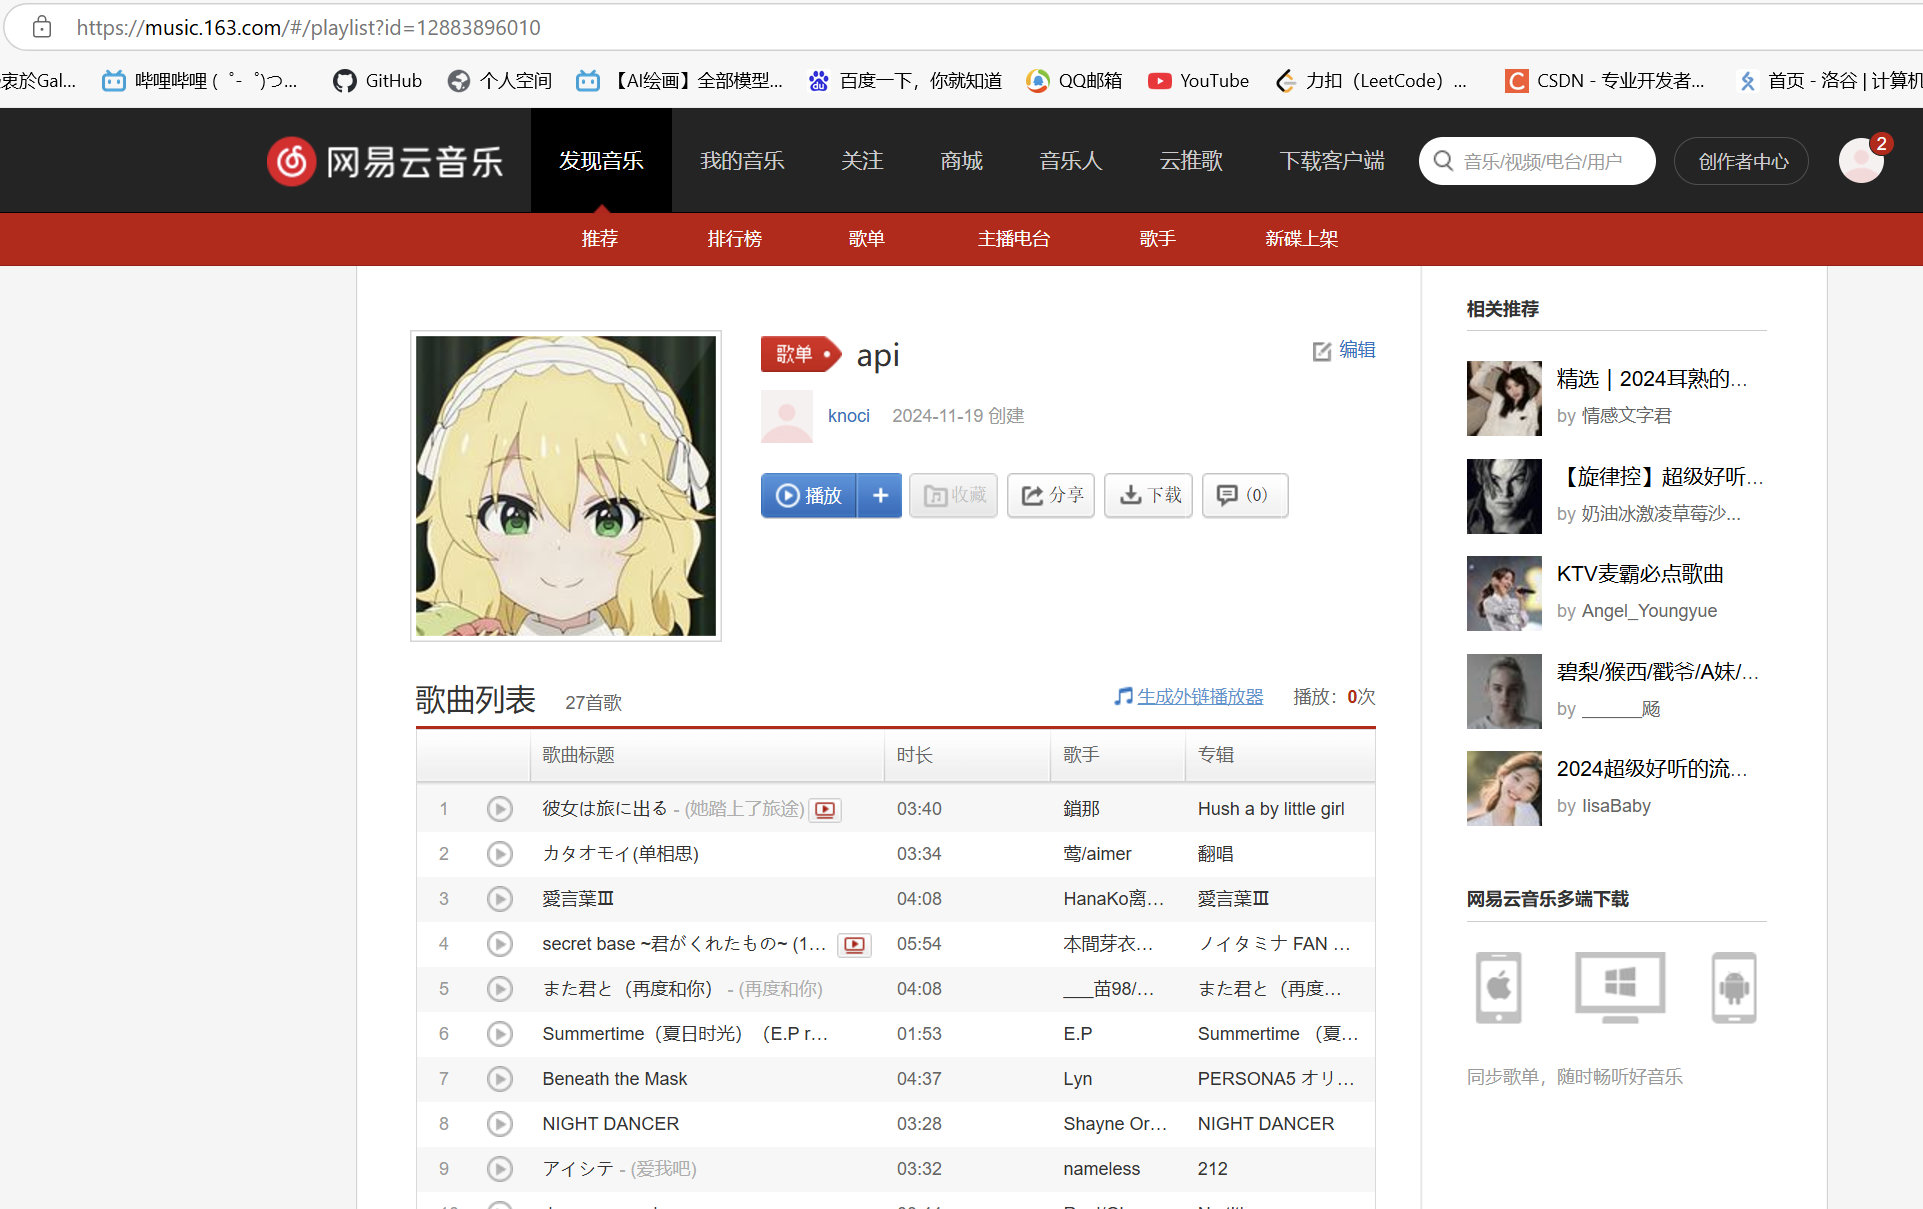Play song カタオモイ(单相思)
Screen dimensions: 1923x1209
pos(500,854)
